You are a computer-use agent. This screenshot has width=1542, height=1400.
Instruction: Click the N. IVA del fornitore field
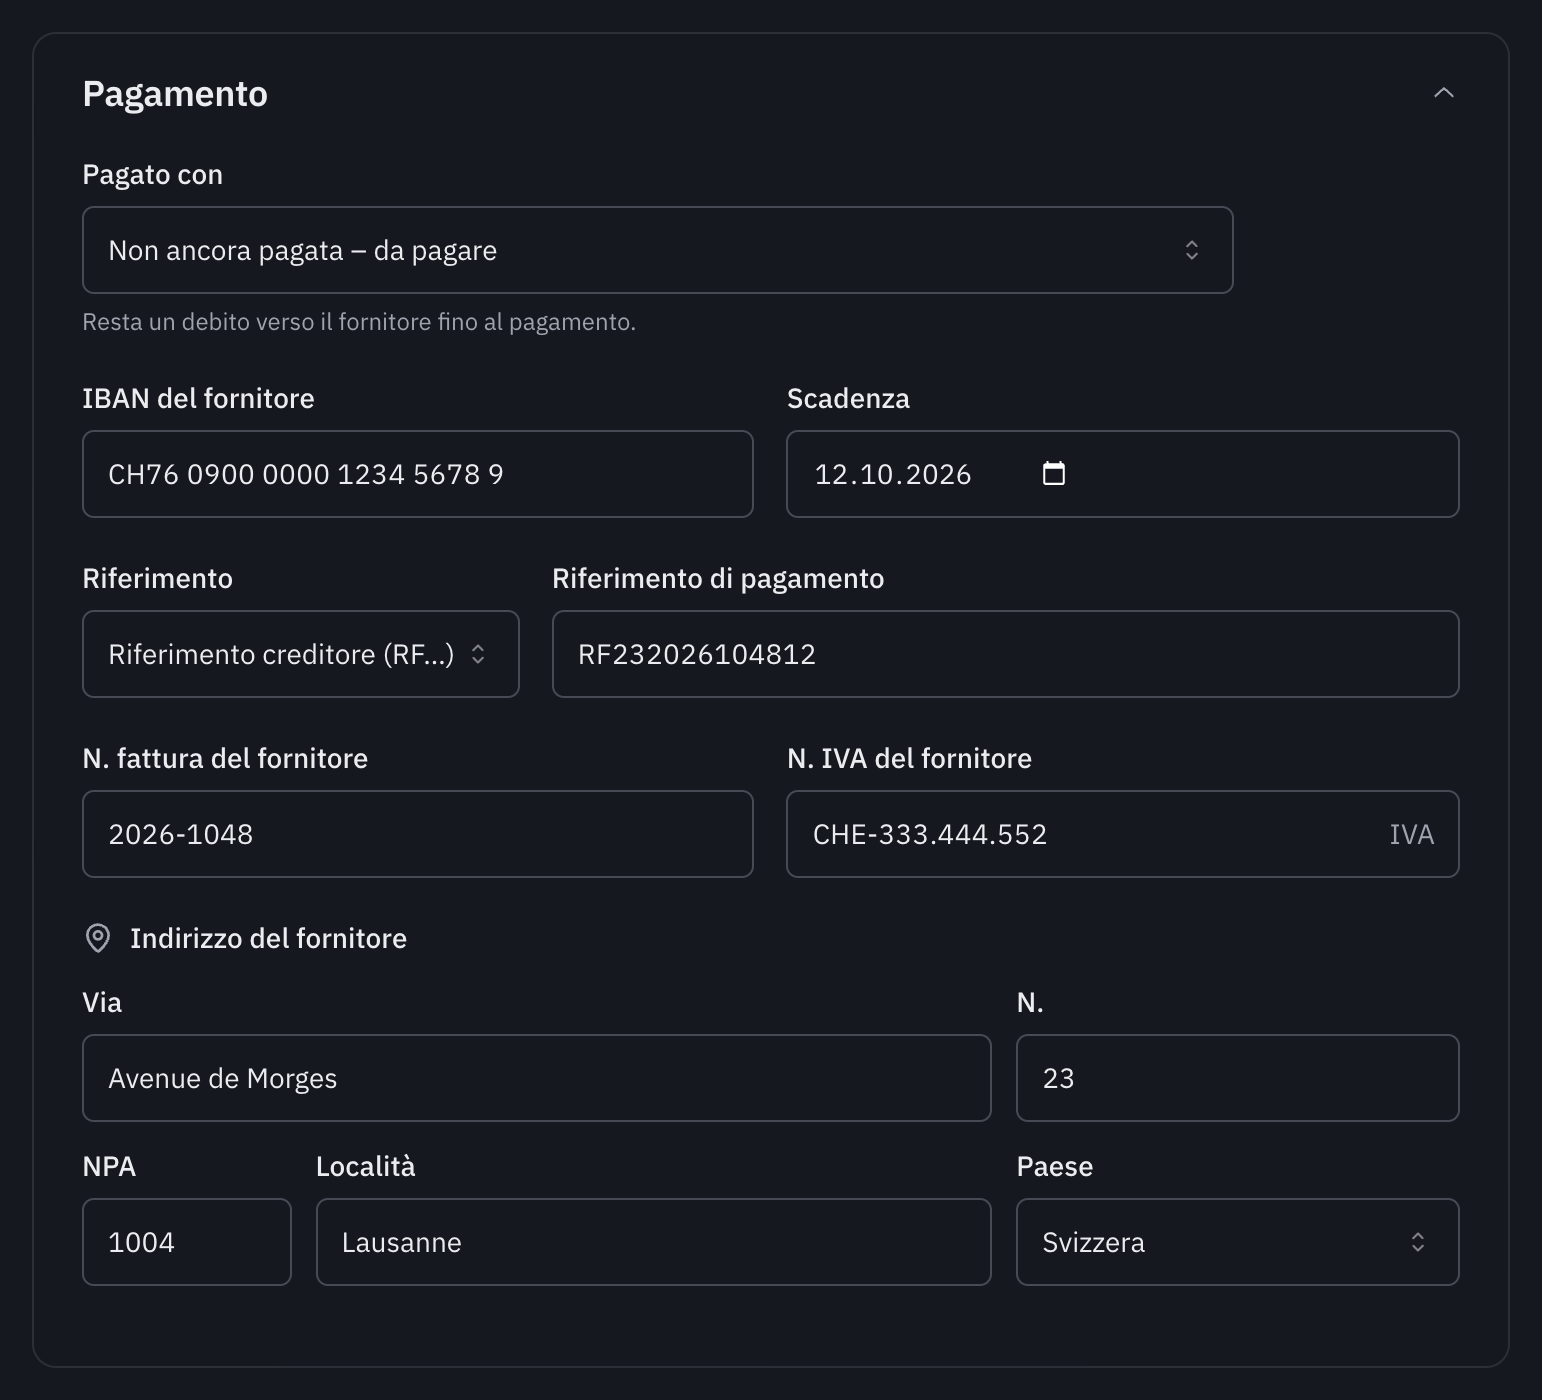(1122, 834)
